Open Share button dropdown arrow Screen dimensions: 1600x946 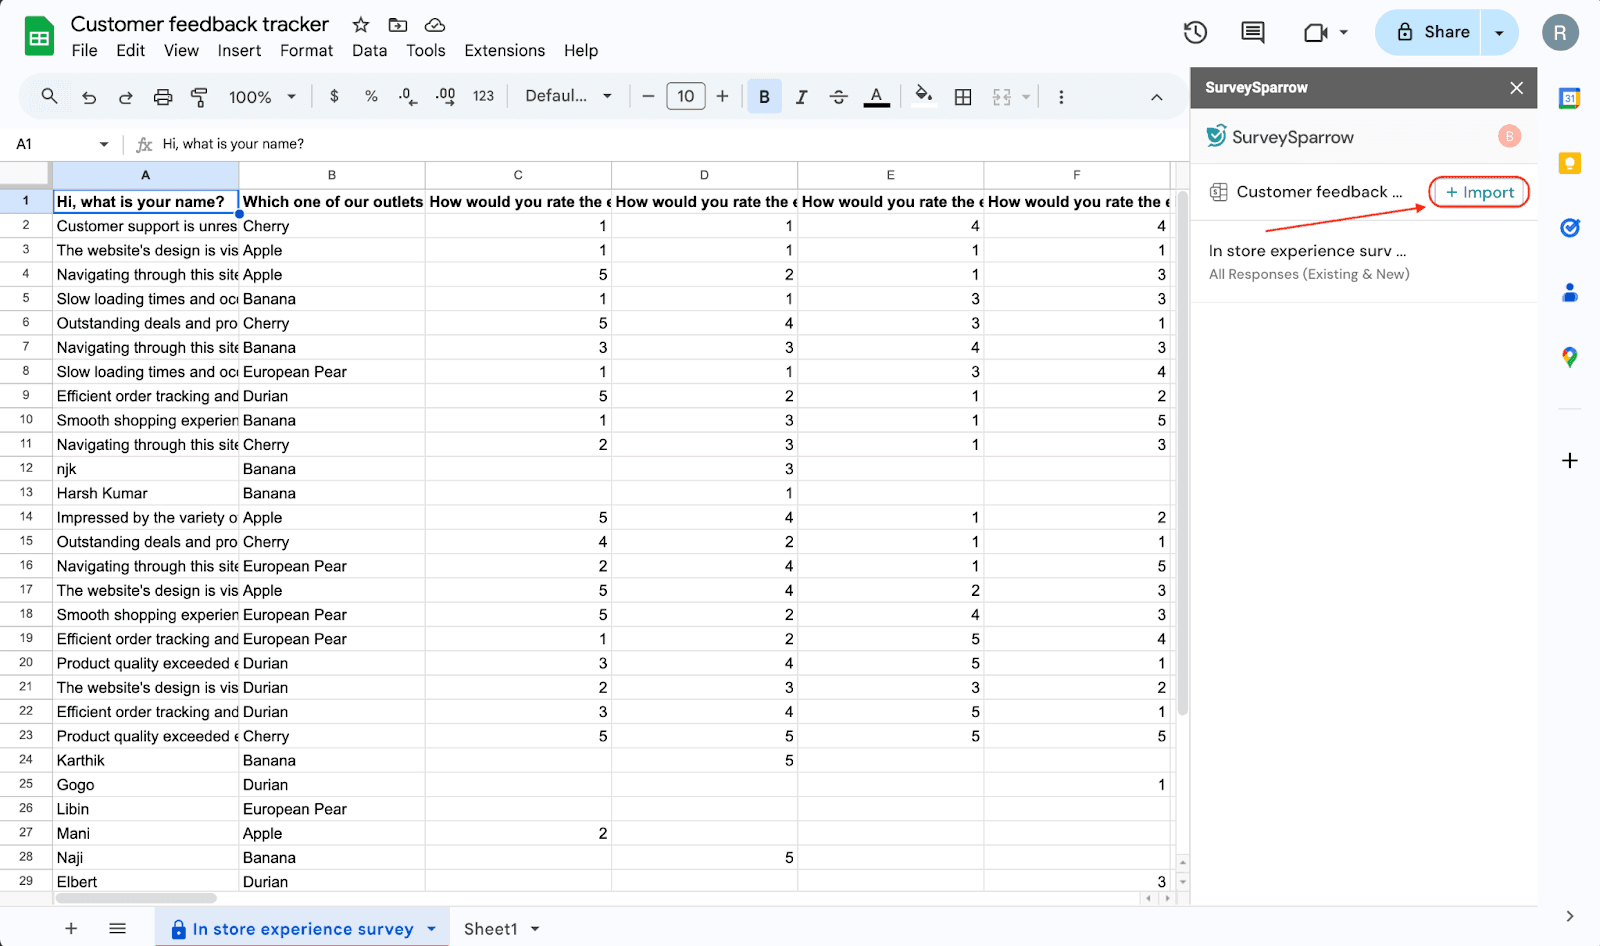[x=1499, y=33]
